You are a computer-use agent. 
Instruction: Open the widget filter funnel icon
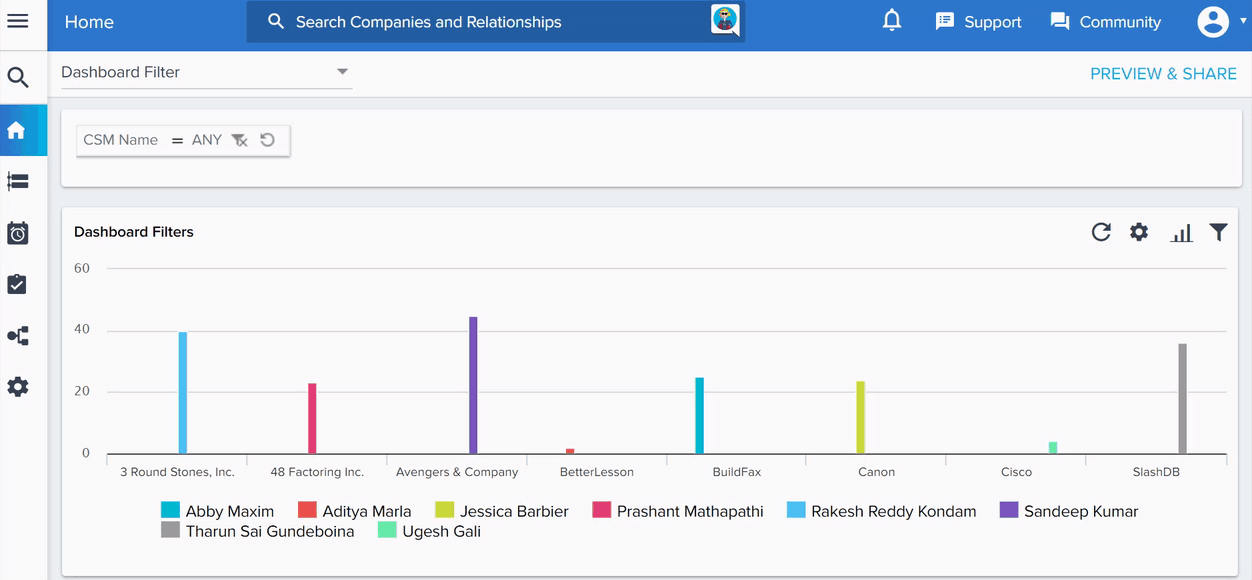[x=1218, y=232]
